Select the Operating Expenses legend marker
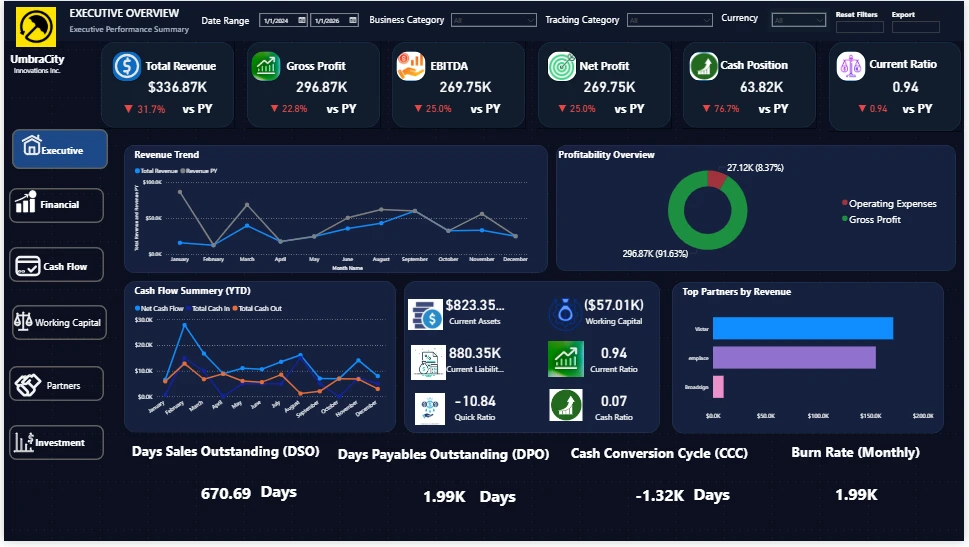This screenshot has height=547, width=969. 845,203
